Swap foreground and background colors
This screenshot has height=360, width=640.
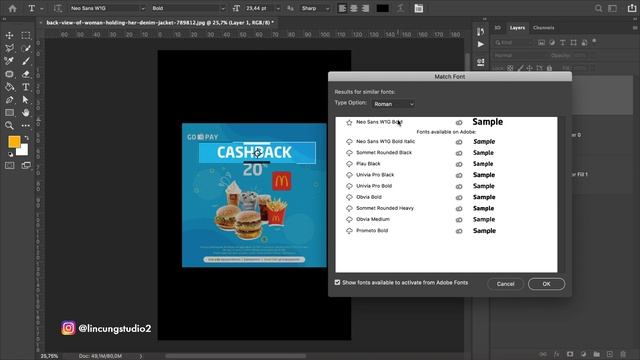click(27, 138)
